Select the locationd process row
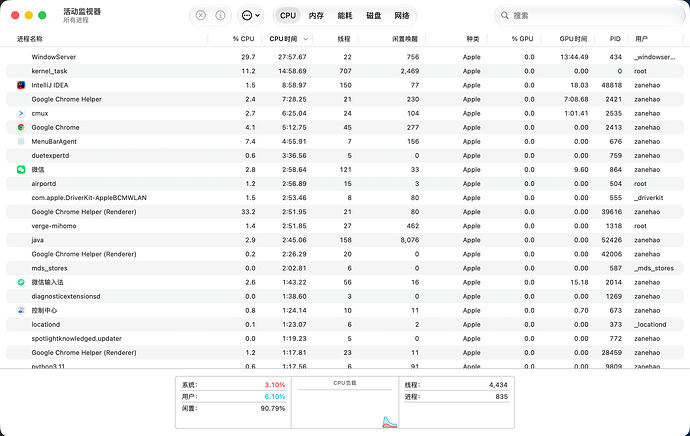 point(345,324)
